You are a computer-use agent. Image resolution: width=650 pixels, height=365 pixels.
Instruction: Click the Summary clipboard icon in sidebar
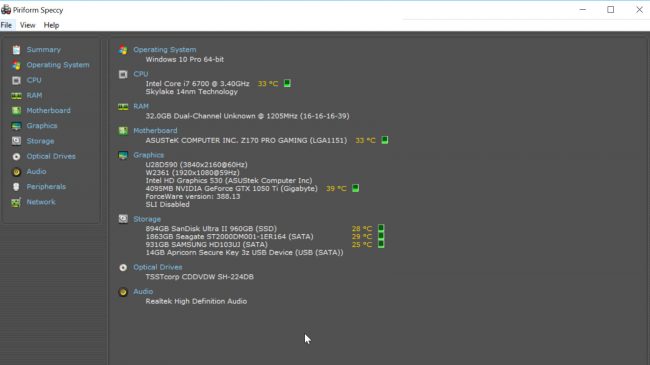(16, 50)
